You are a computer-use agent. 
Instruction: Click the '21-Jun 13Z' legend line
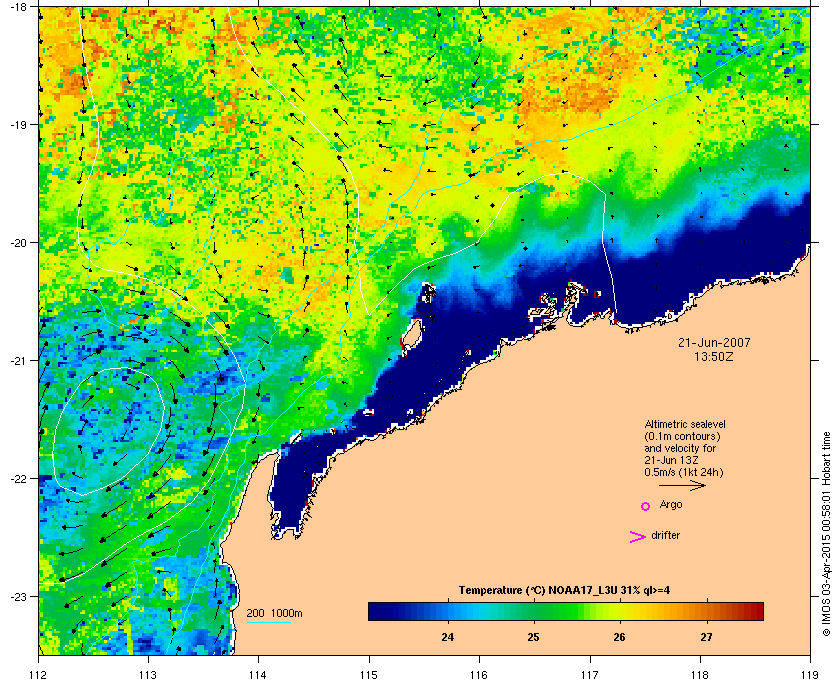671,460
